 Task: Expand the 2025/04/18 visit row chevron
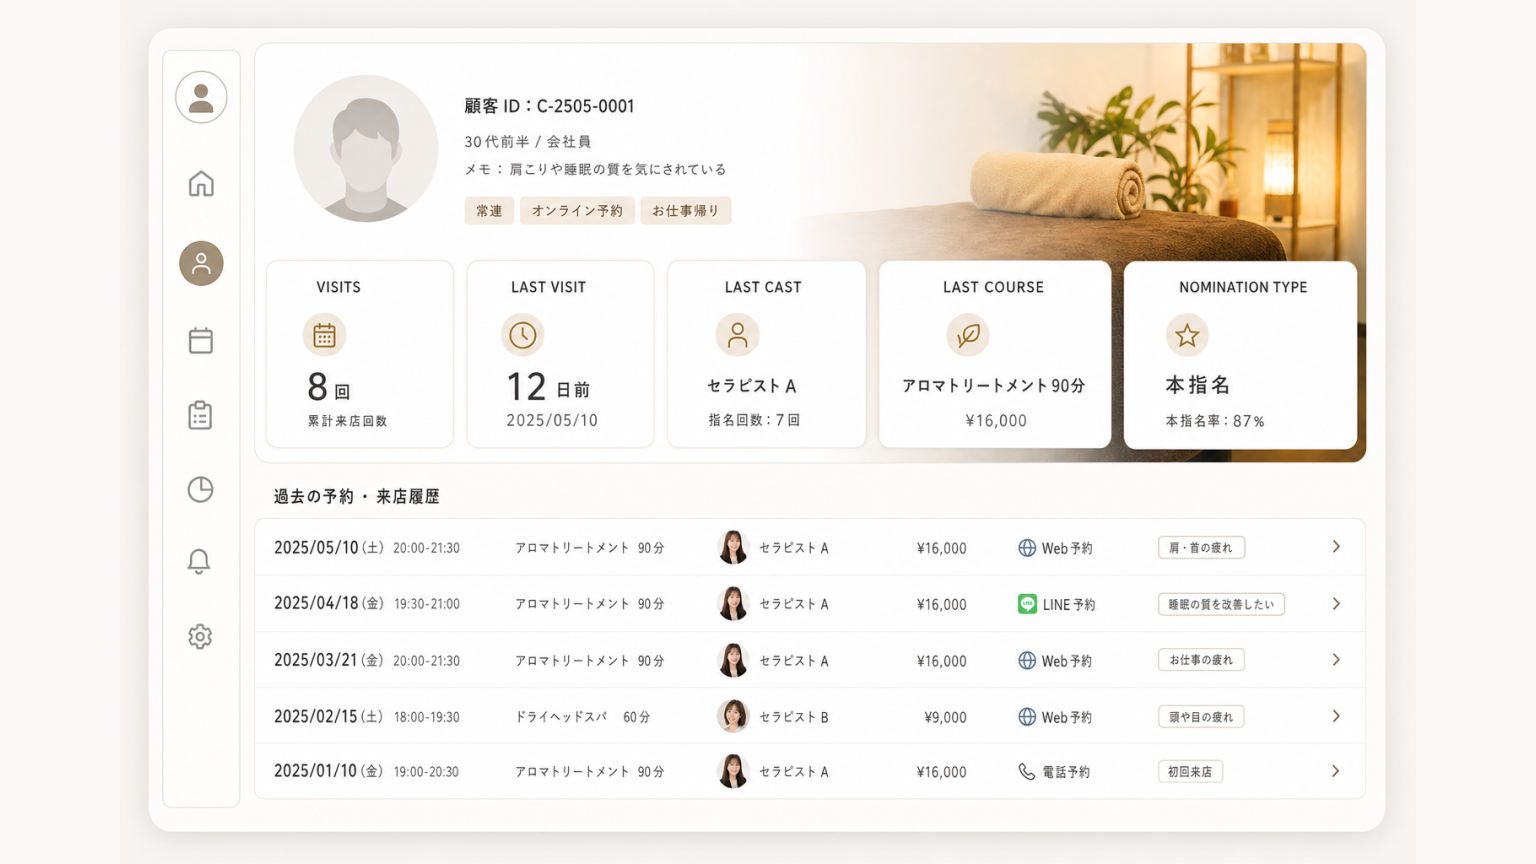1336,604
